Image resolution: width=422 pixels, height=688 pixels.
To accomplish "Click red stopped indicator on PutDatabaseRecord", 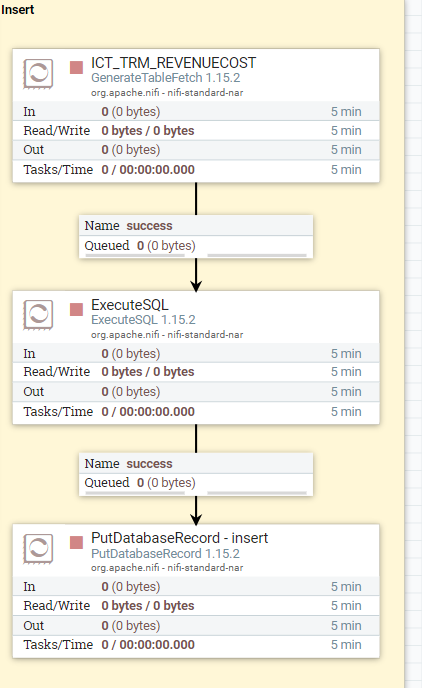I will coord(76,542).
